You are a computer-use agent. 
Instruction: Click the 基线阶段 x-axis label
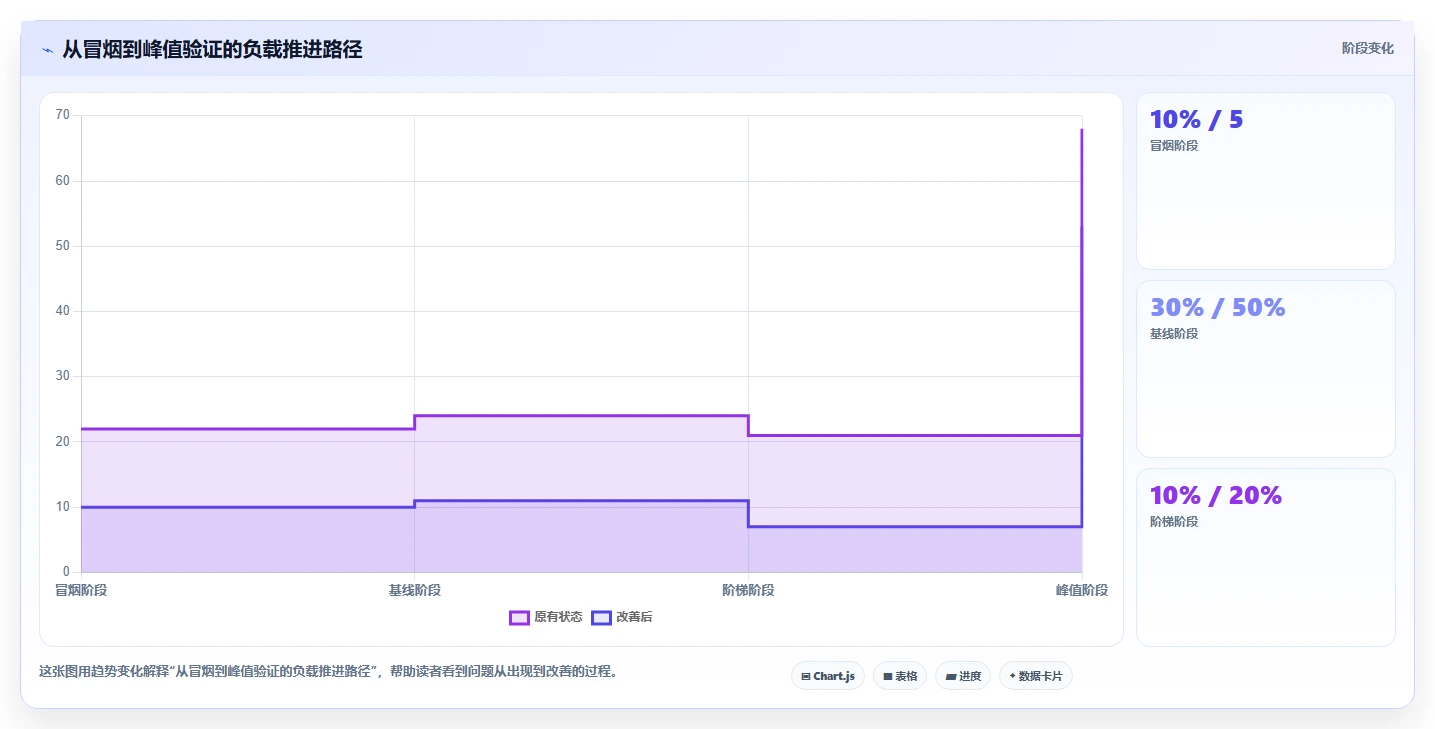415,590
